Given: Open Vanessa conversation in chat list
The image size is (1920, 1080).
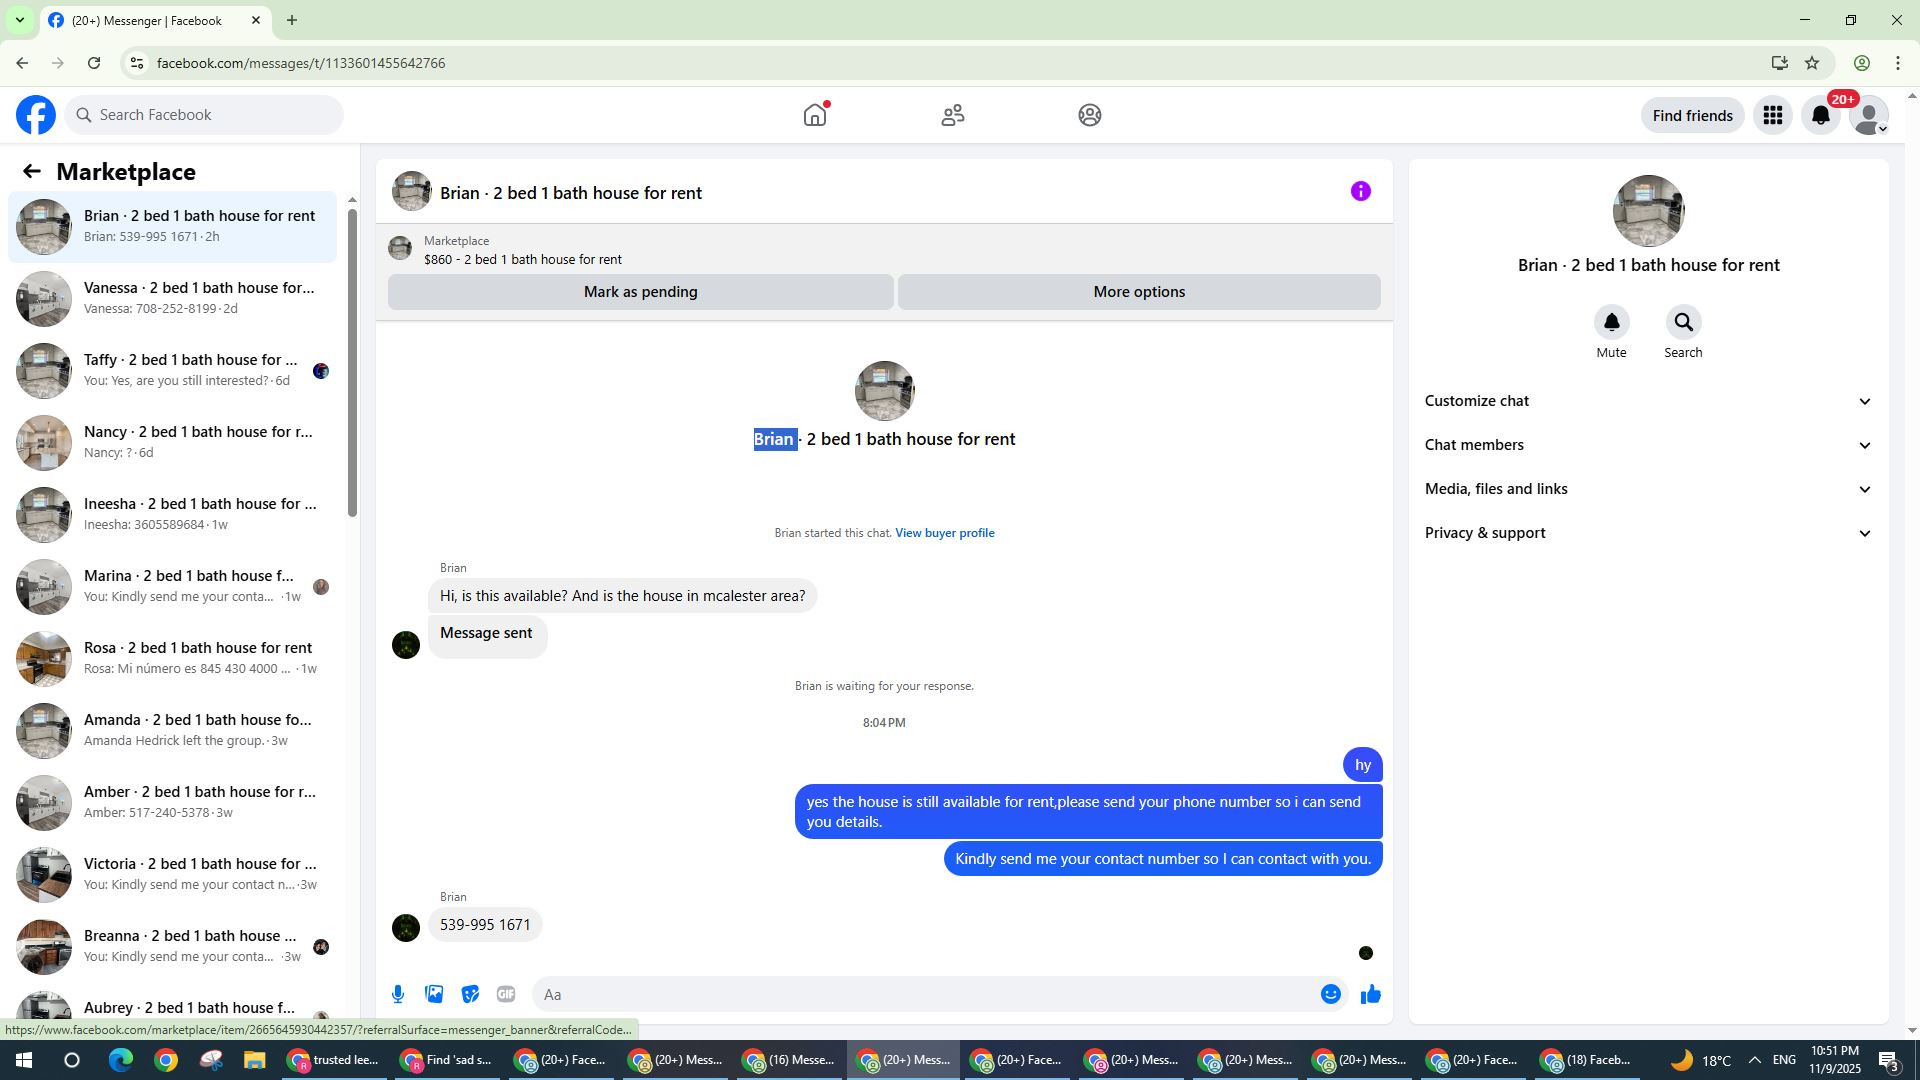Looking at the screenshot, I should click(172, 298).
